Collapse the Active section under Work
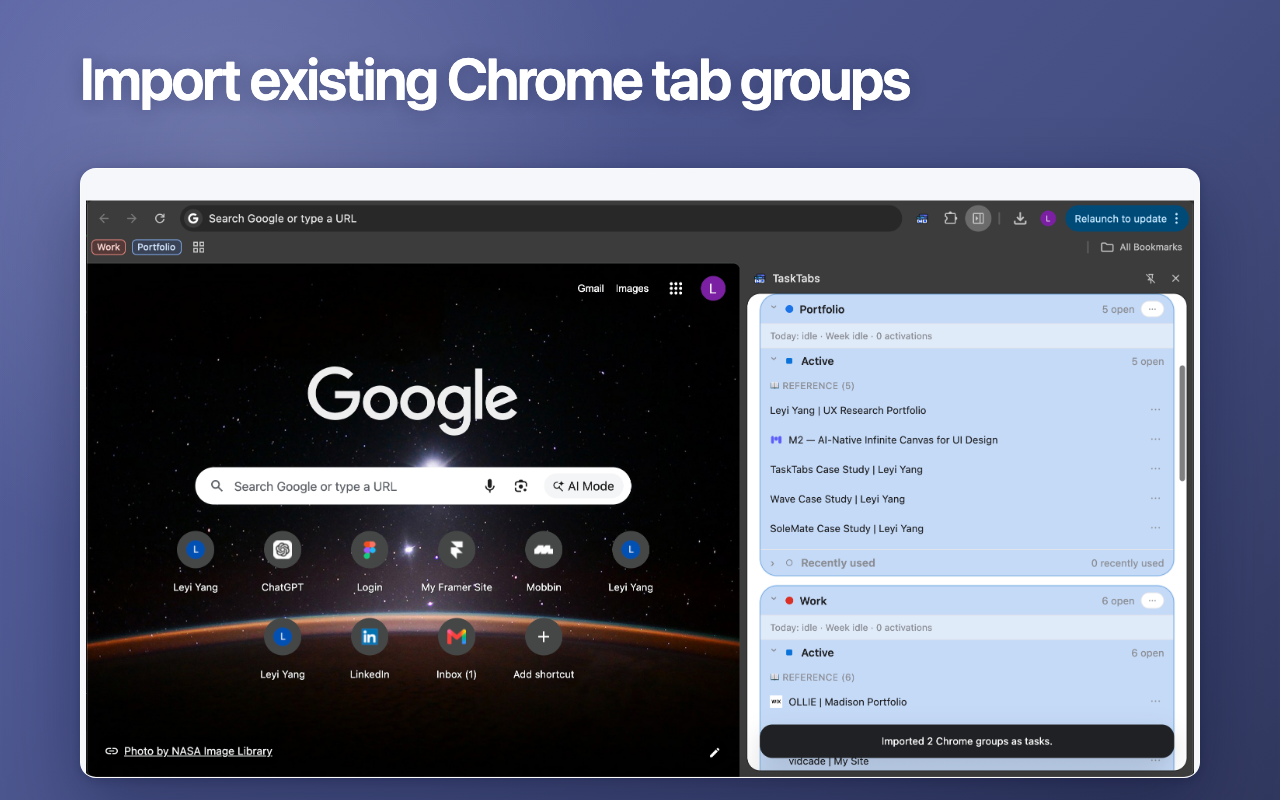This screenshot has width=1280, height=800. tap(773, 652)
